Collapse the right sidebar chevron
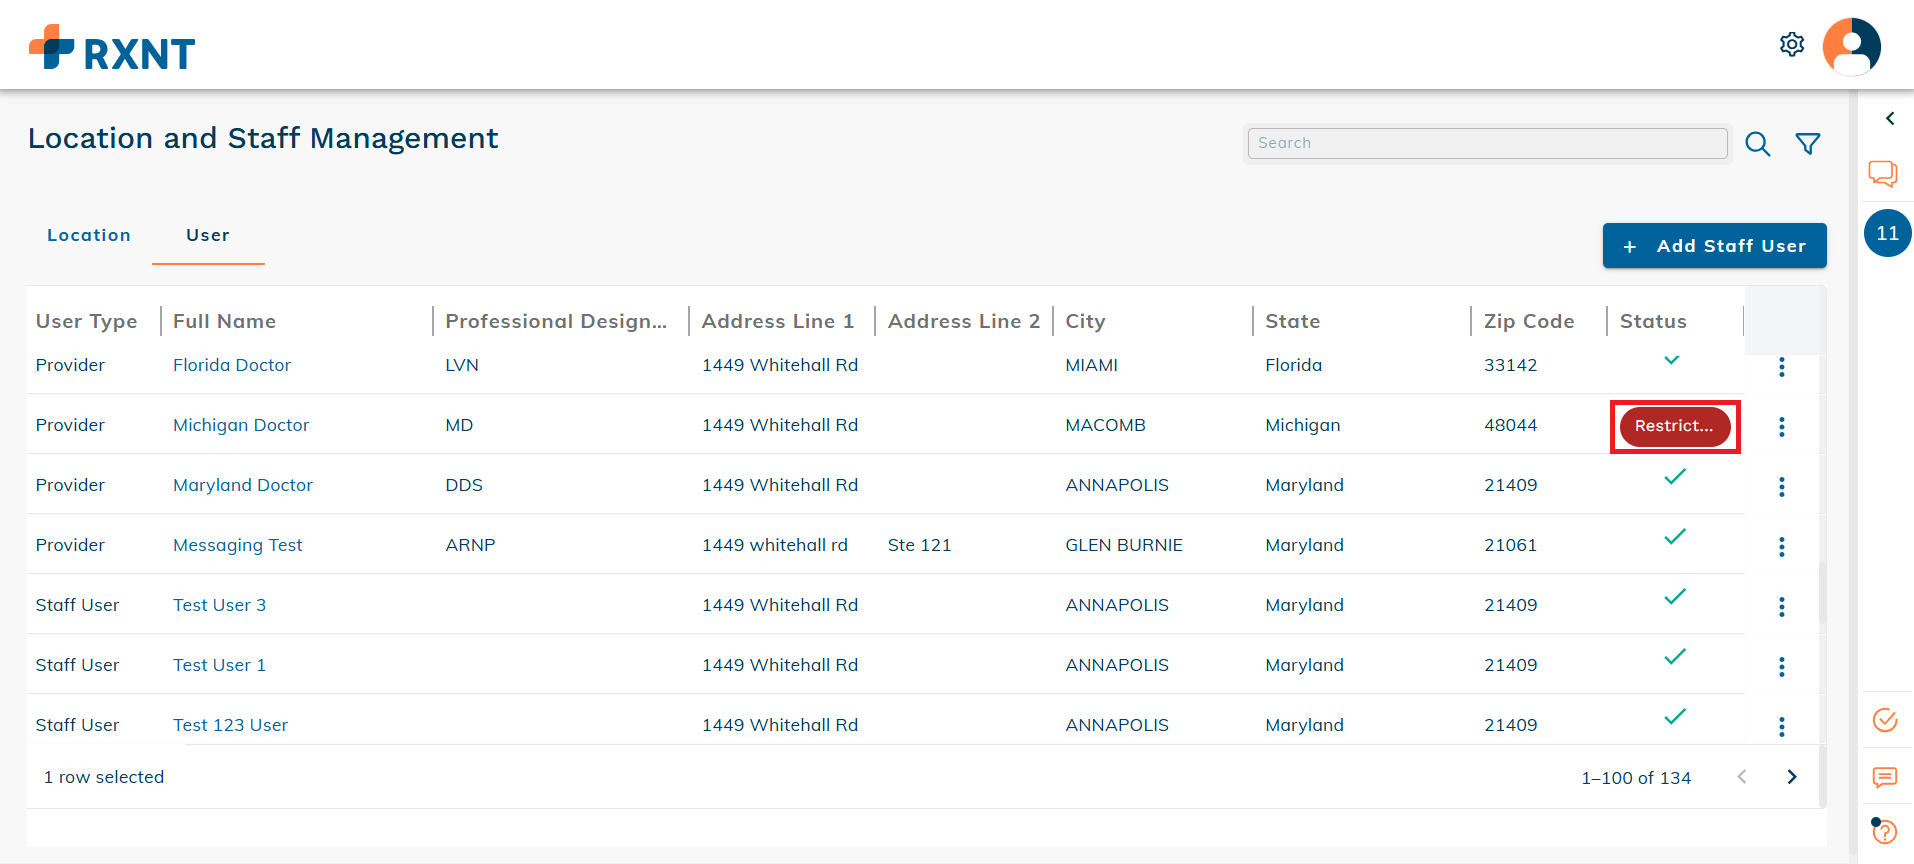 point(1890,118)
